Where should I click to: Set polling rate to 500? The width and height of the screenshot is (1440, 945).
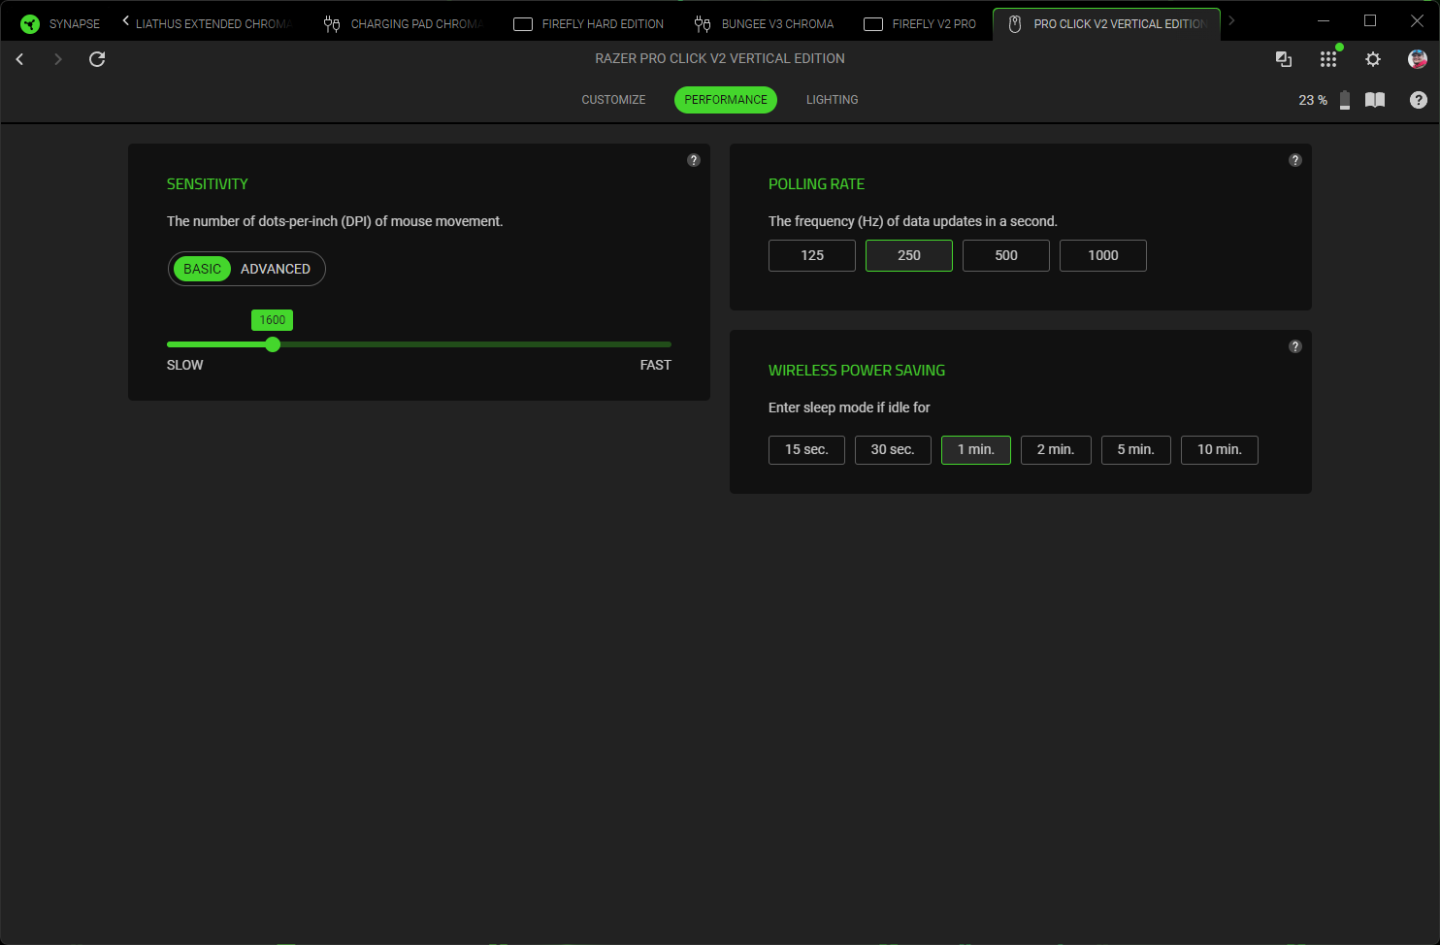[x=1006, y=256]
